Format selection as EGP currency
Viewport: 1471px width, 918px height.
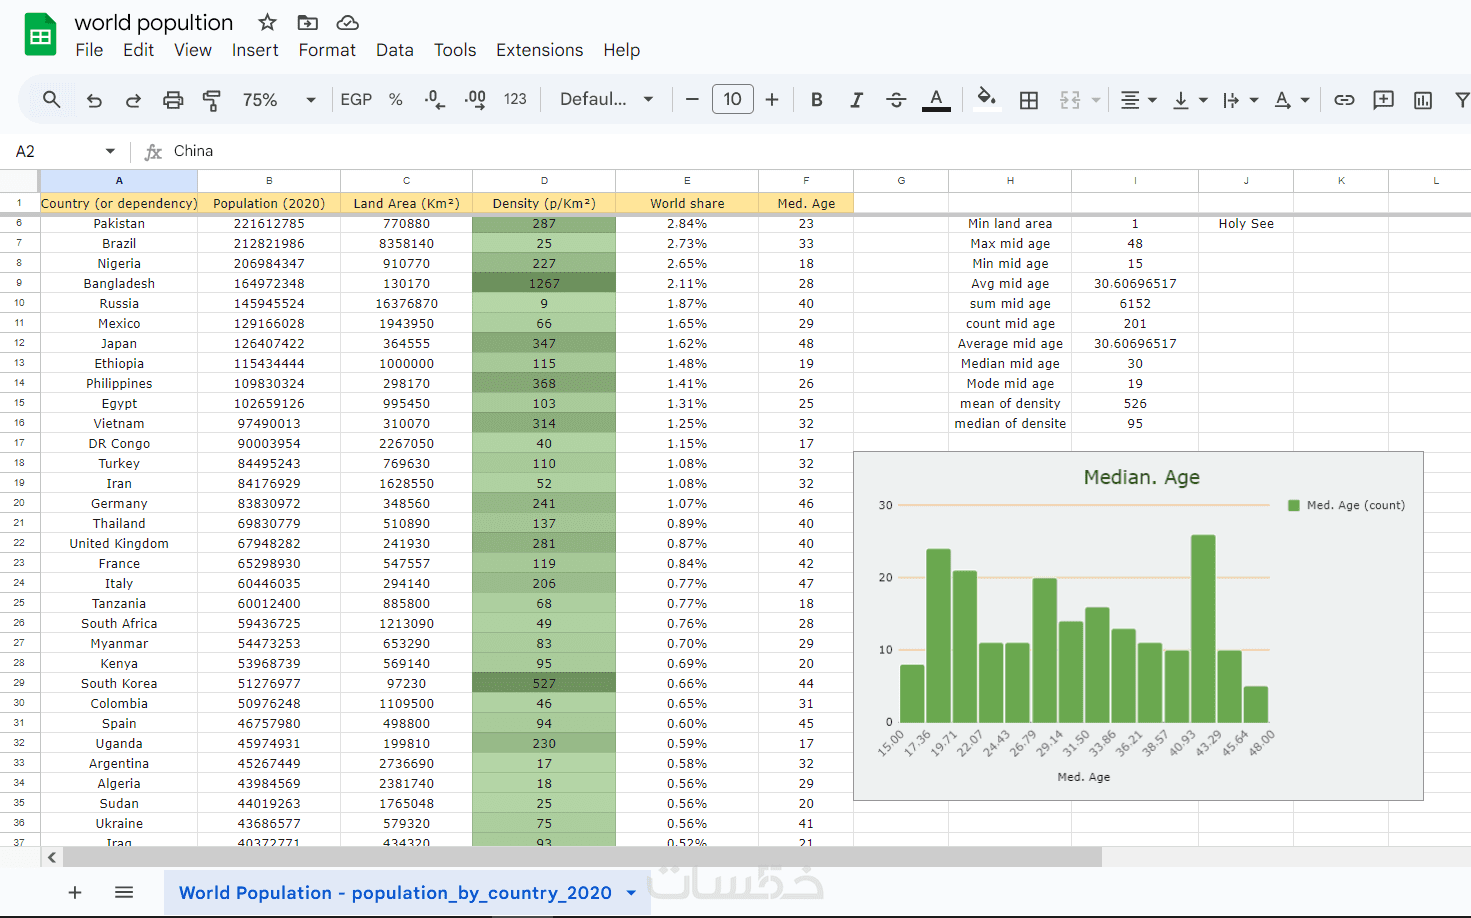click(356, 100)
